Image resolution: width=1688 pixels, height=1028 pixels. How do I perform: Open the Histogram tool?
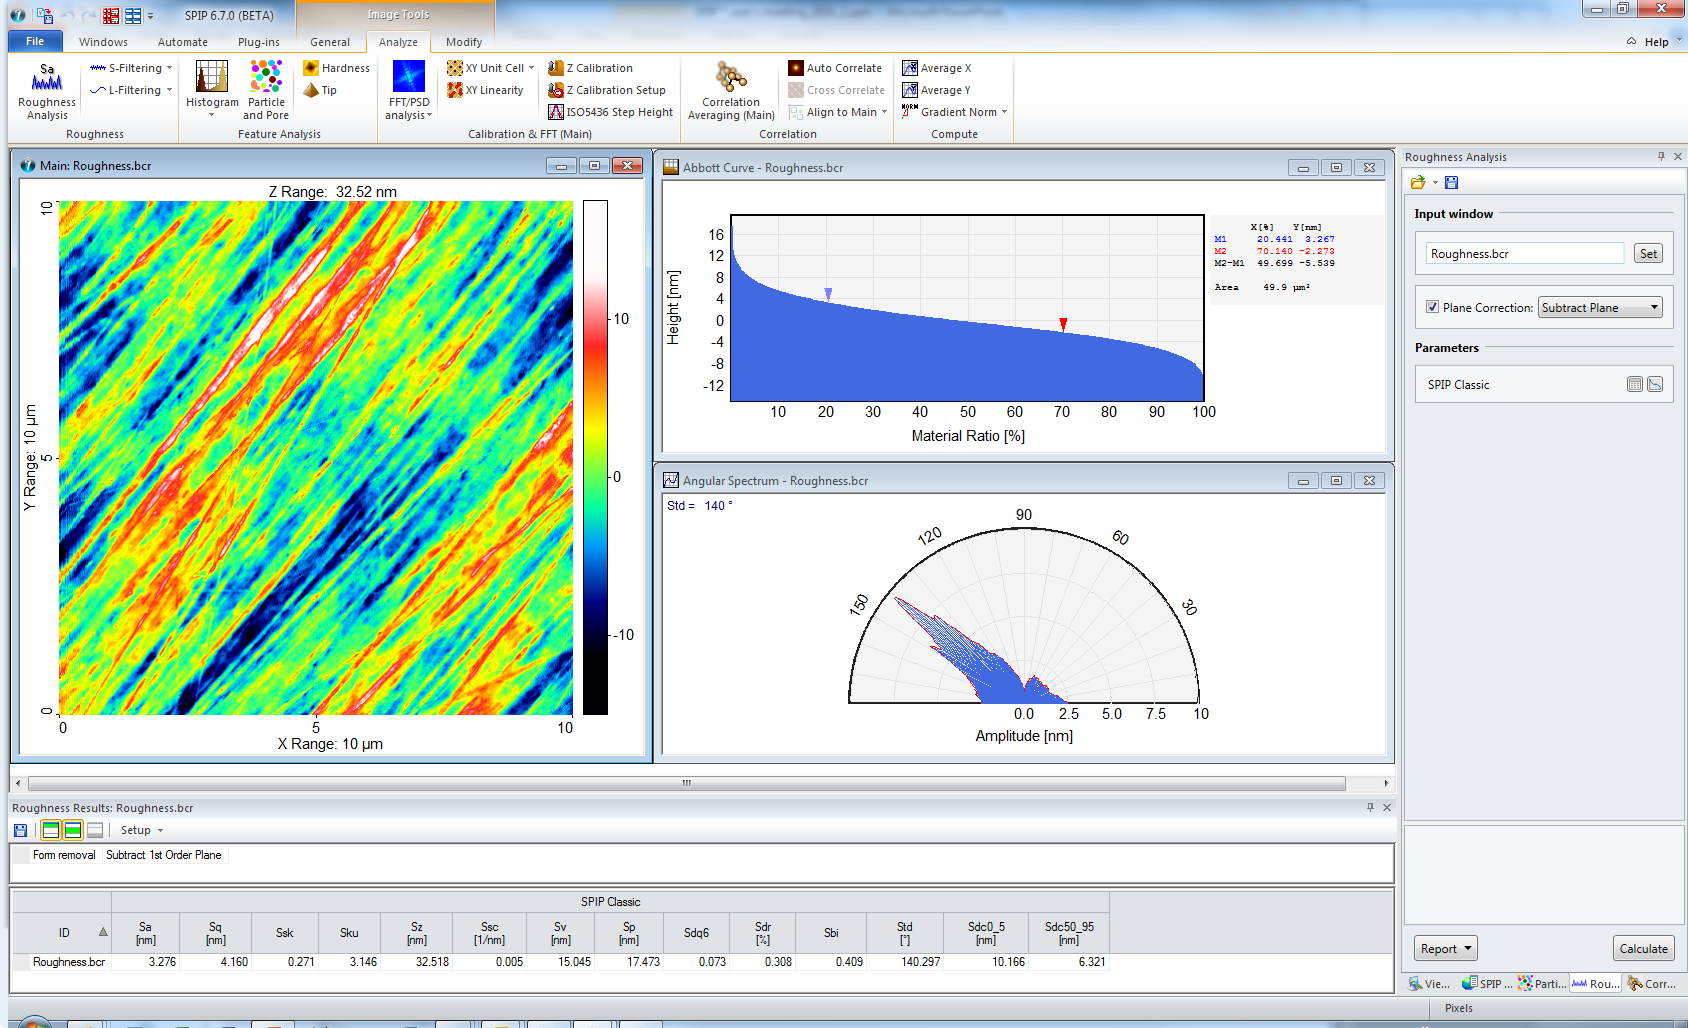coord(212,88)
